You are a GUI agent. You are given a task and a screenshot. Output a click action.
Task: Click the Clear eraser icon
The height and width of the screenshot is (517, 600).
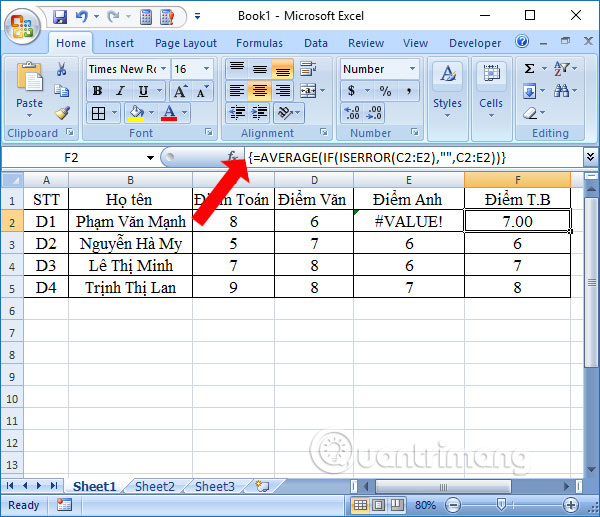coord(530,113)
